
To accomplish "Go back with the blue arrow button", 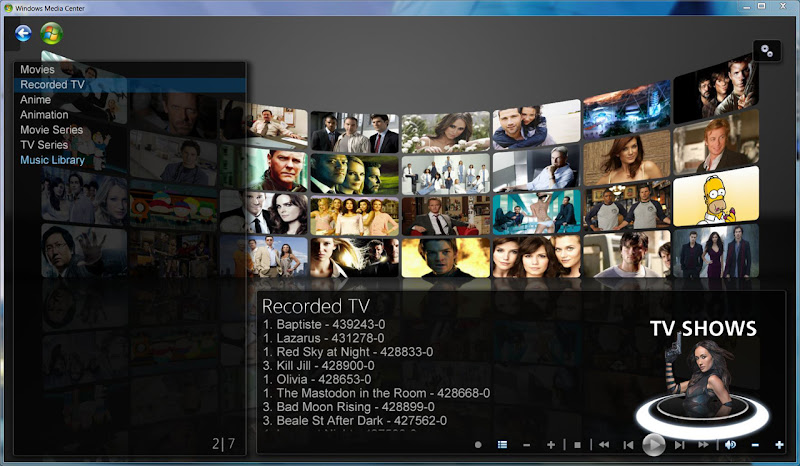I will 23,34.
